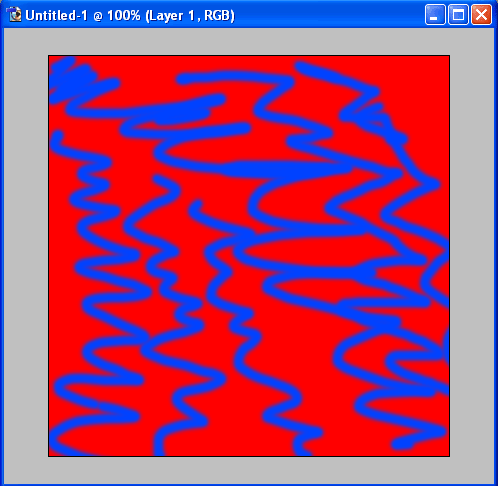The width and height of the screenshot is (498, 486).
Task: Click the tangled blue knot in upper-right of canvas
Action: 377,120
